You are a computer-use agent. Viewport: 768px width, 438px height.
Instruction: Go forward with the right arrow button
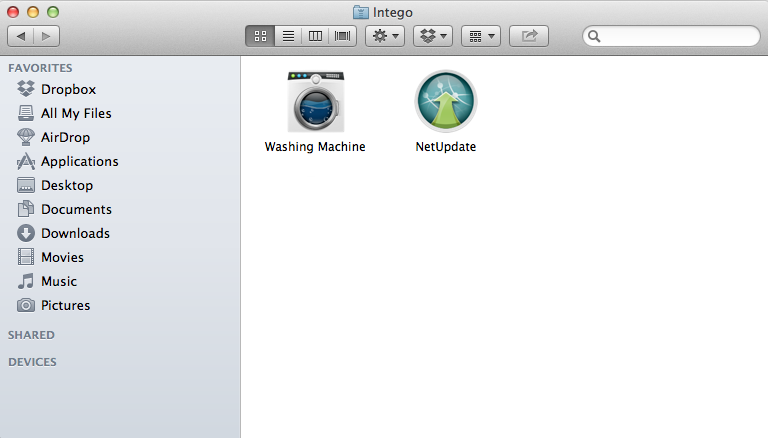click(47, 36)
